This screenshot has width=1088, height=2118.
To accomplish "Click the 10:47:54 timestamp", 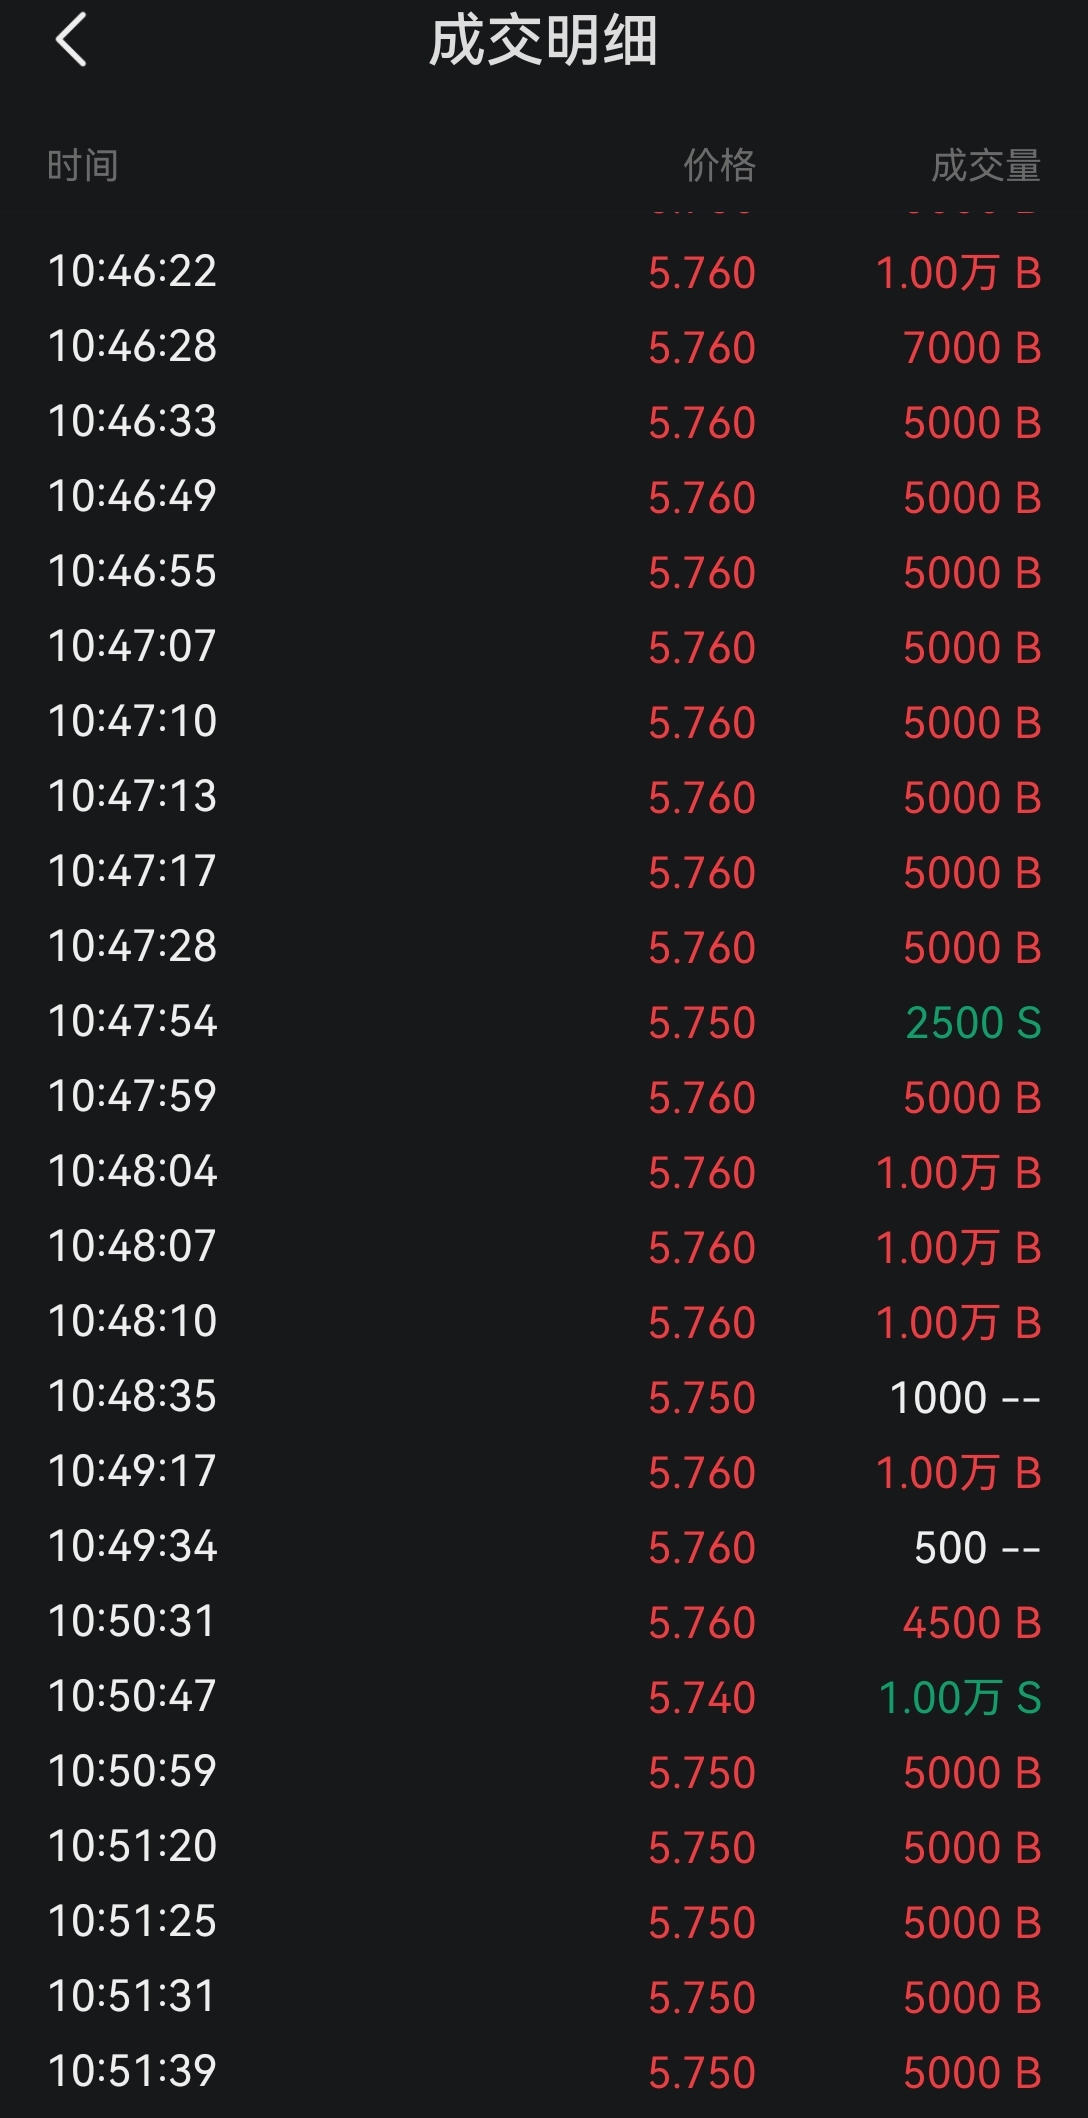I will pyautogui.click(x=132, y=1022).
